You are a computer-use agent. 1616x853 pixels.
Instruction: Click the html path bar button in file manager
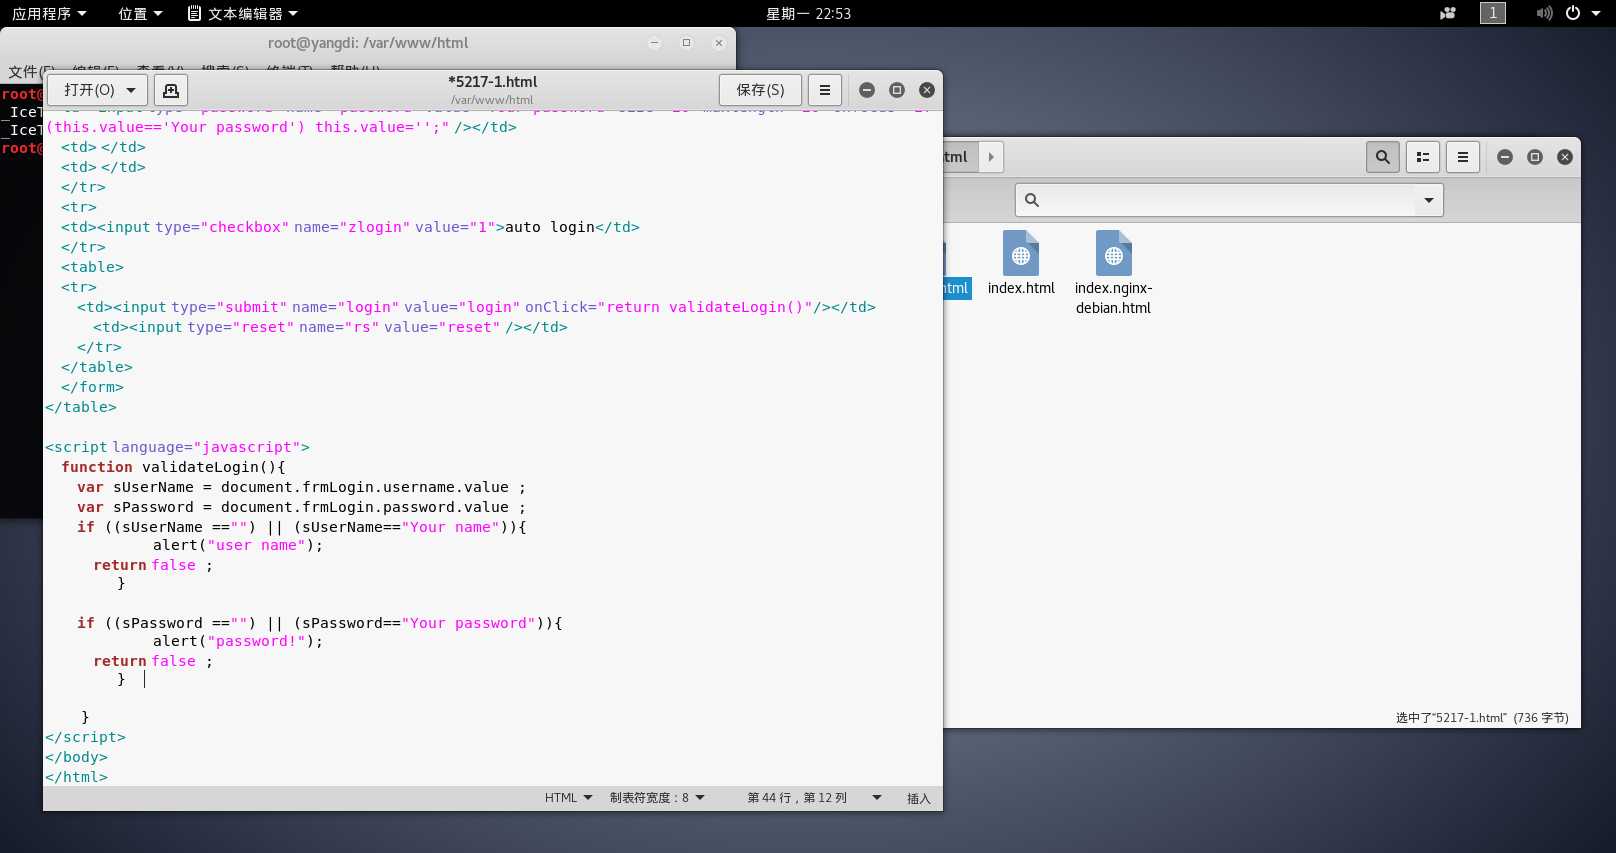coord(958,157)
